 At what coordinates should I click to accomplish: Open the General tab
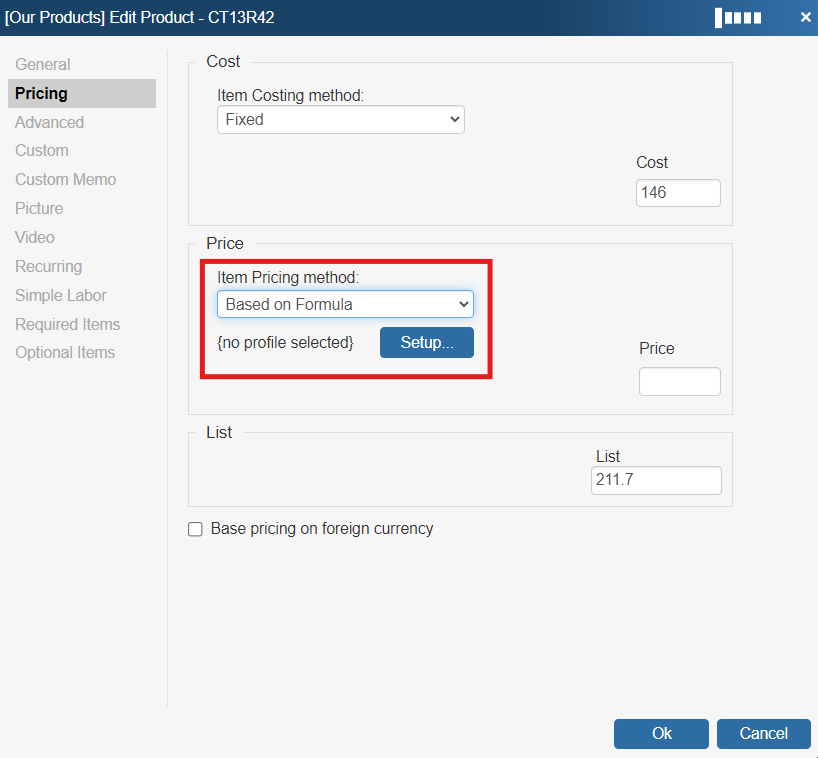click(x=43, y=64)
